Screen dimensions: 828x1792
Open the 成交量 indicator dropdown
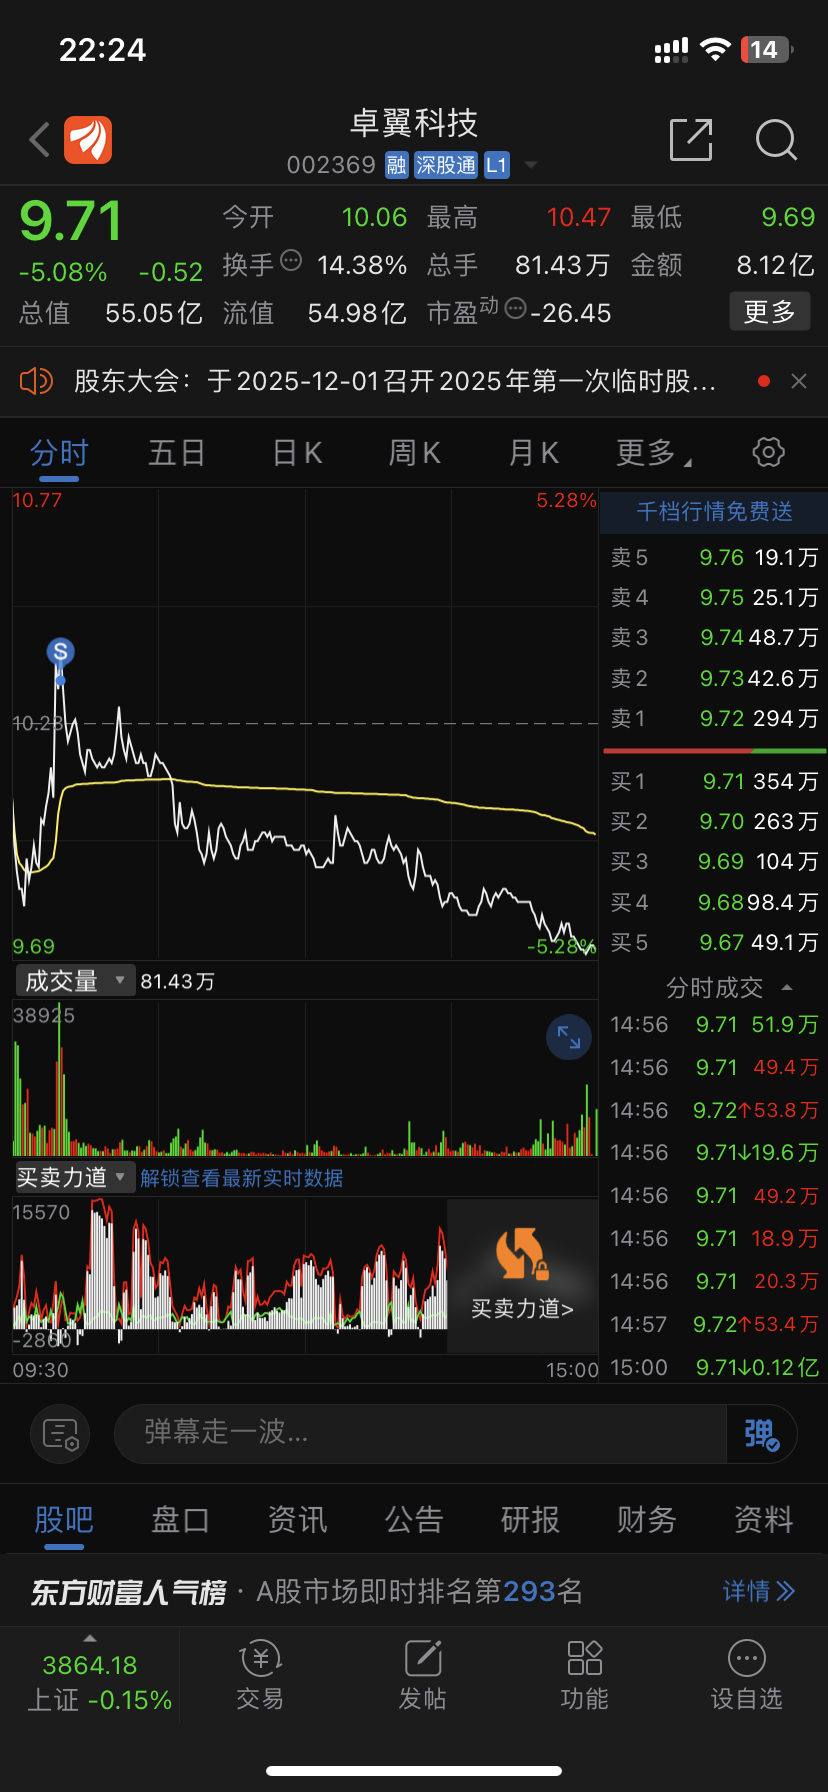point(74,981)
